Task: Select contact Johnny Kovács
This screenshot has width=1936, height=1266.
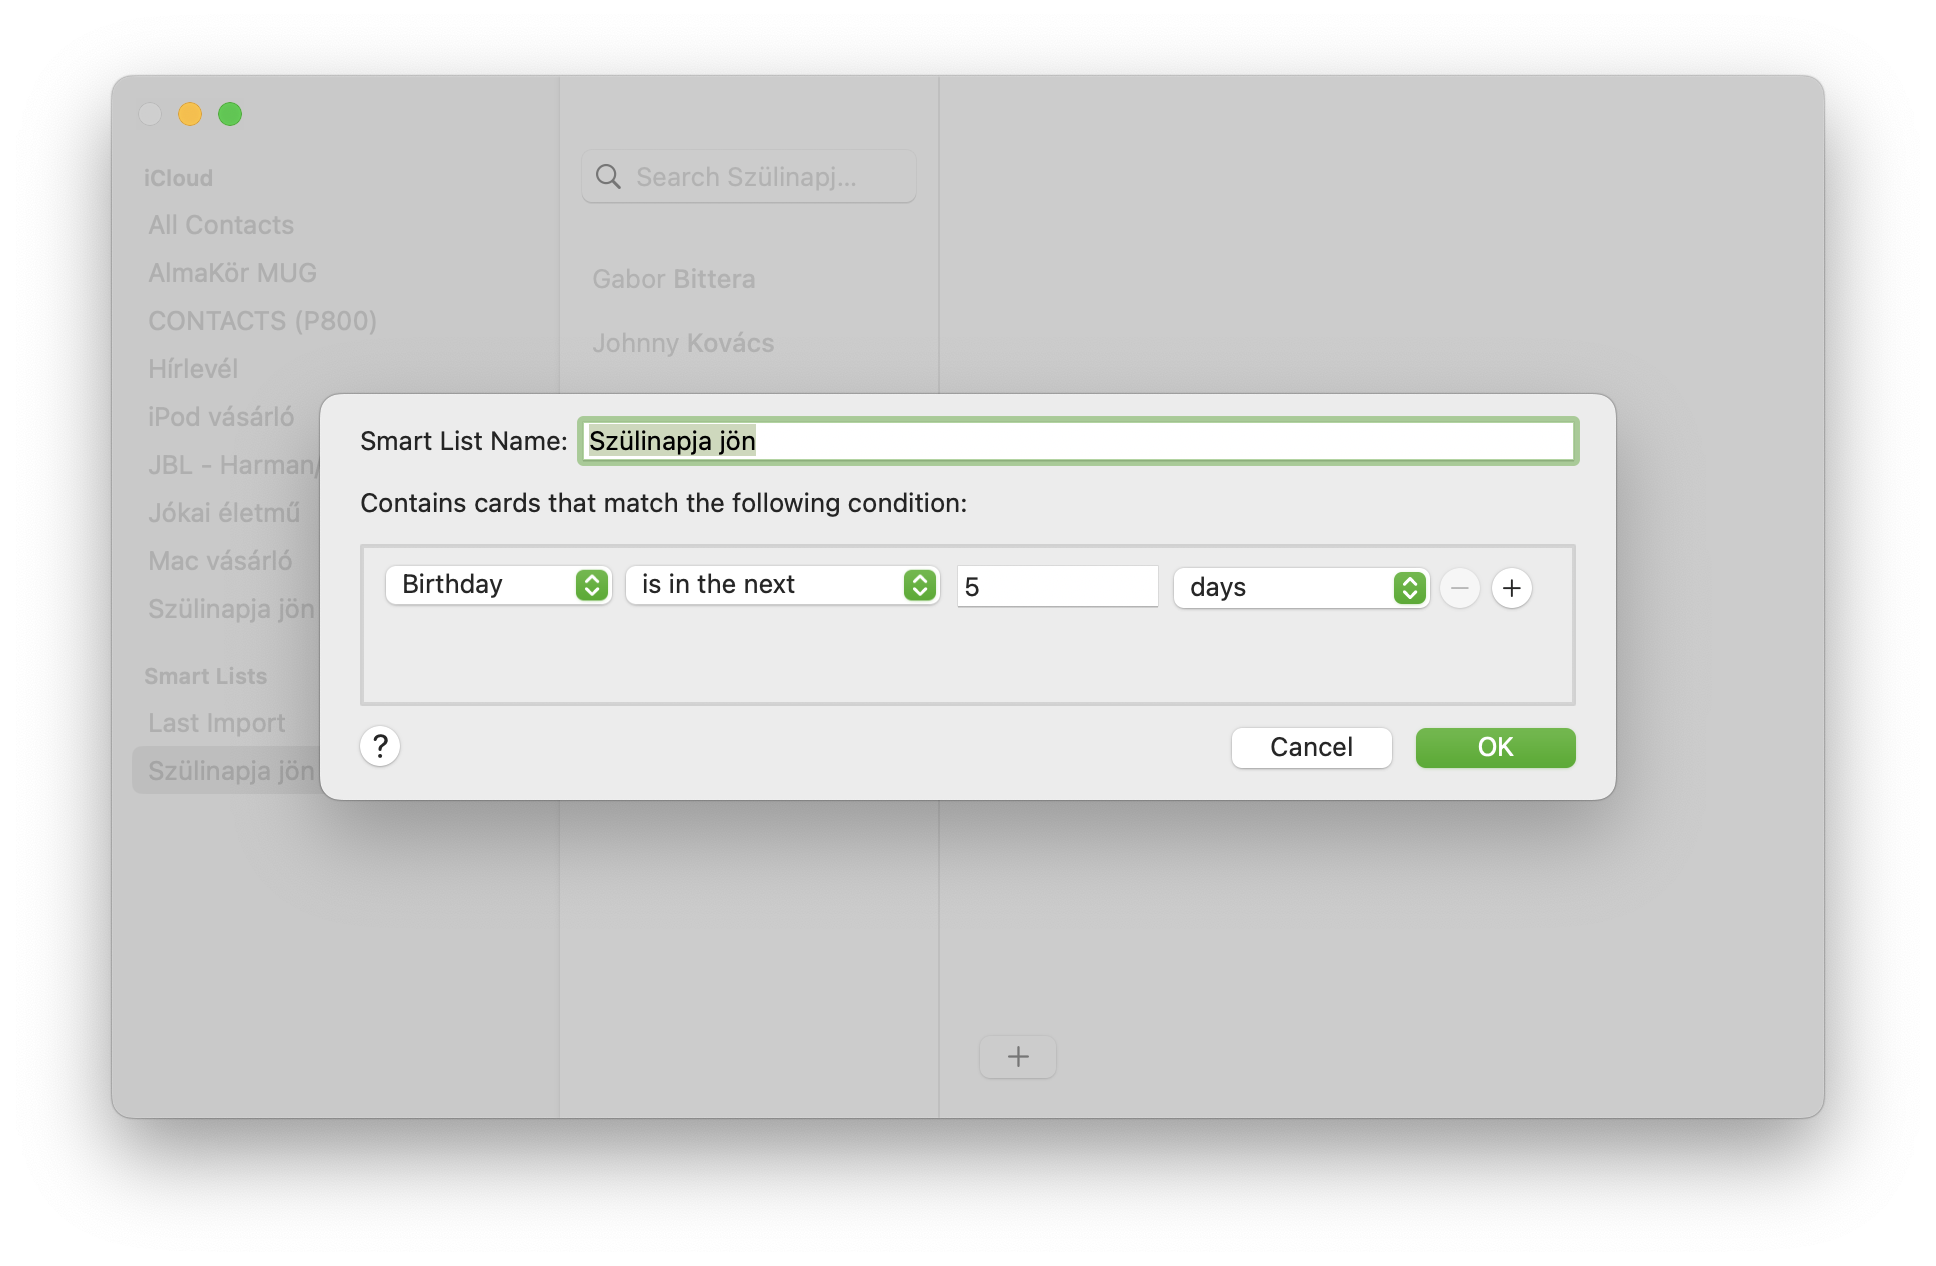Action: pyautogui.click(x=683, y=343)
